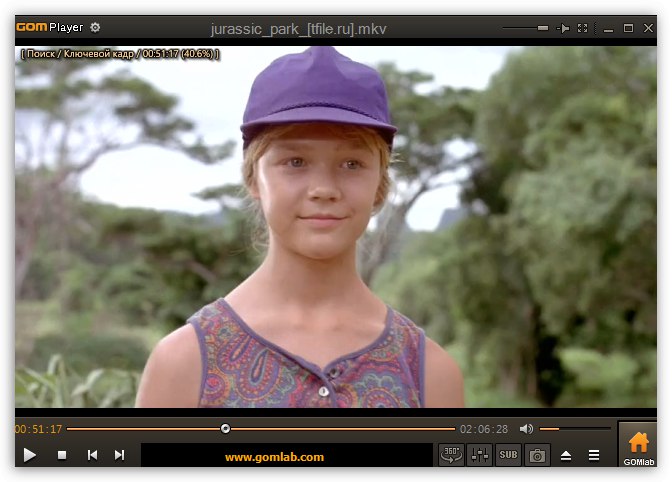The image size is (672, 482).
Task: Open GOMlab home button
Action: point(638,444)
